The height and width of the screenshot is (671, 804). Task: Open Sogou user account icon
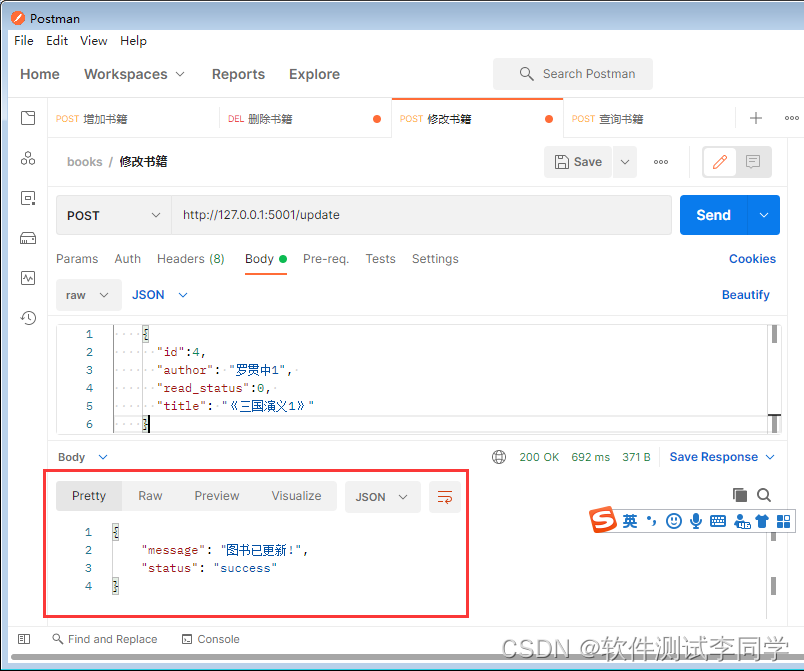(742, 521)
